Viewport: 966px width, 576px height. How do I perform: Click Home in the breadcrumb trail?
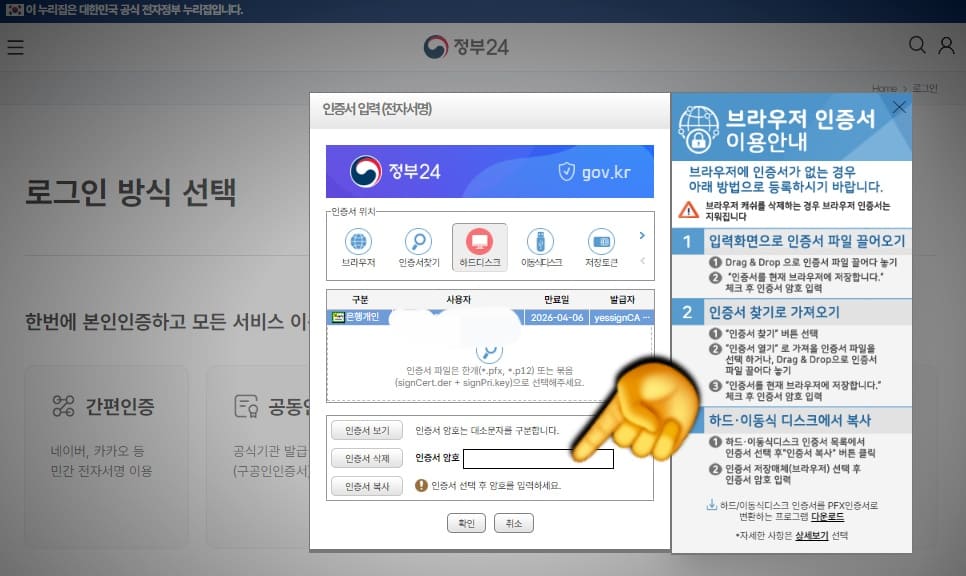click(884, 88)
